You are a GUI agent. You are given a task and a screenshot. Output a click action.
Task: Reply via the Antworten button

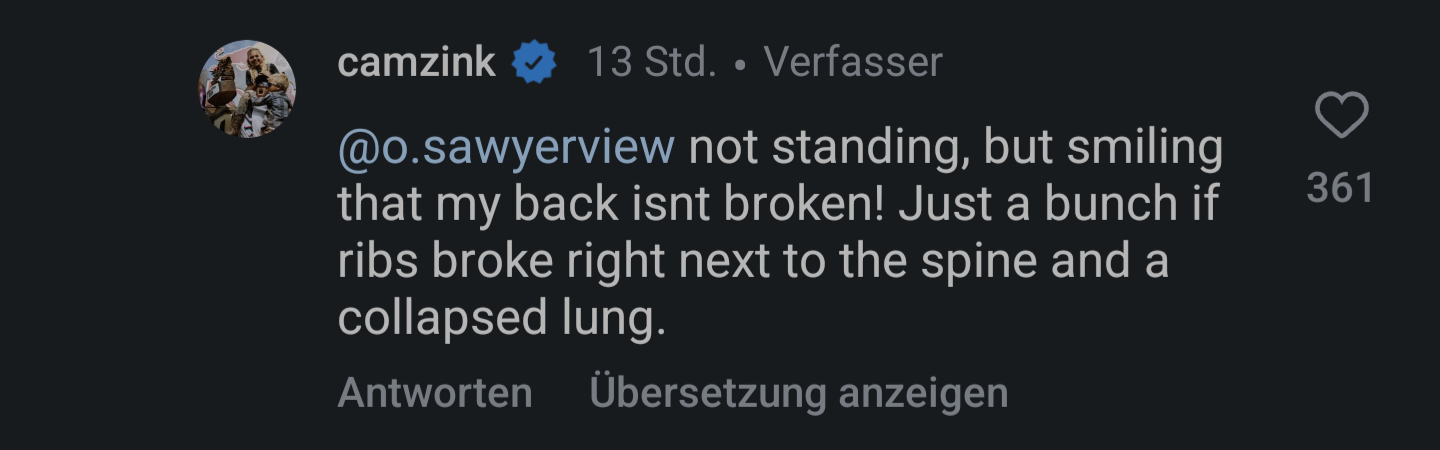[x=434, y=392]
